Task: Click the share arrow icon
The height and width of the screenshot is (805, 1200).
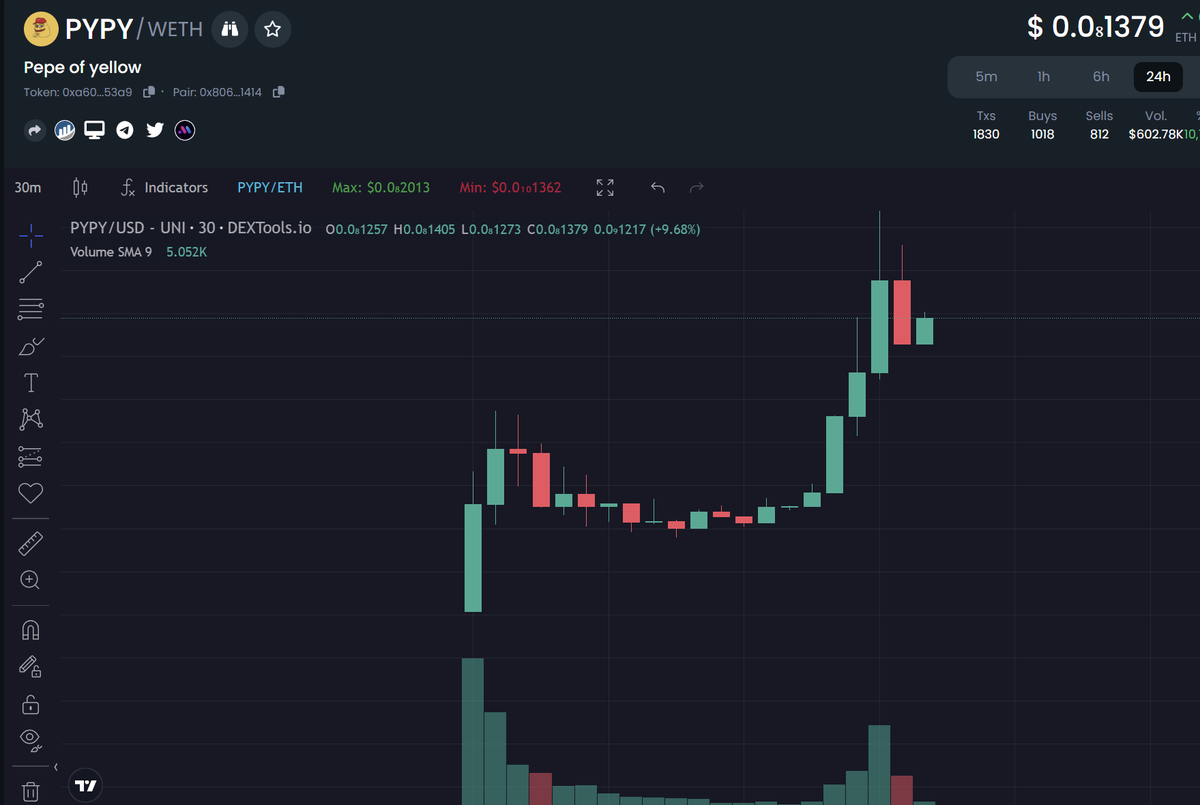Action: point(35,130)
